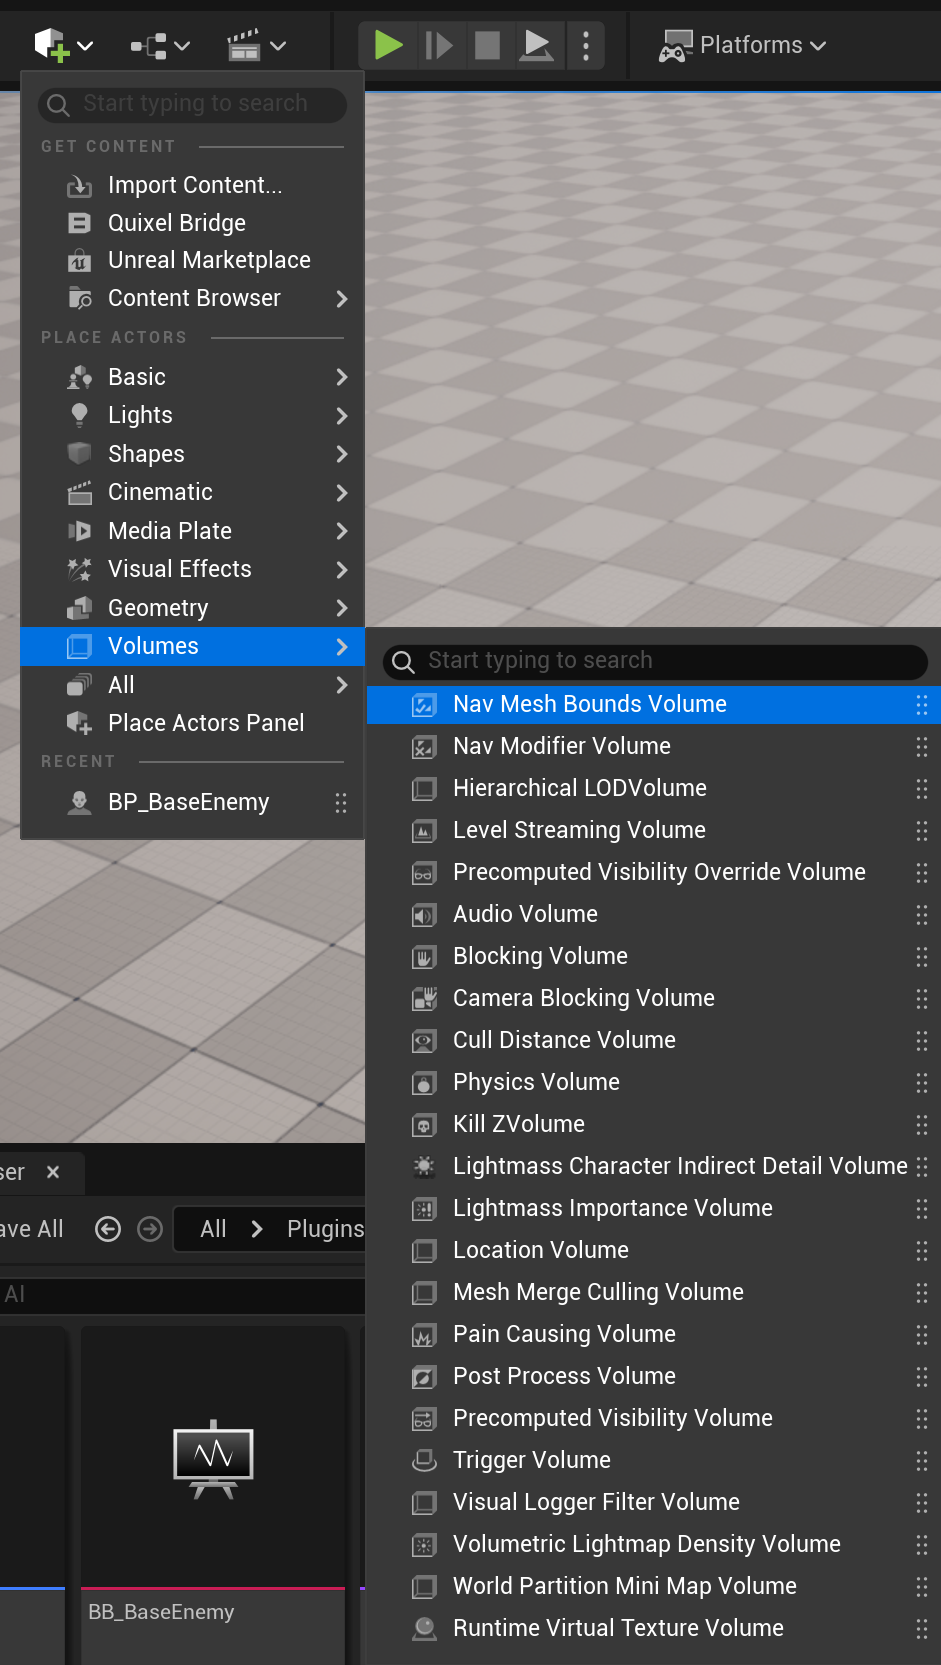Expand the Media Plate submenu arrow

click(x=342, y=531)
